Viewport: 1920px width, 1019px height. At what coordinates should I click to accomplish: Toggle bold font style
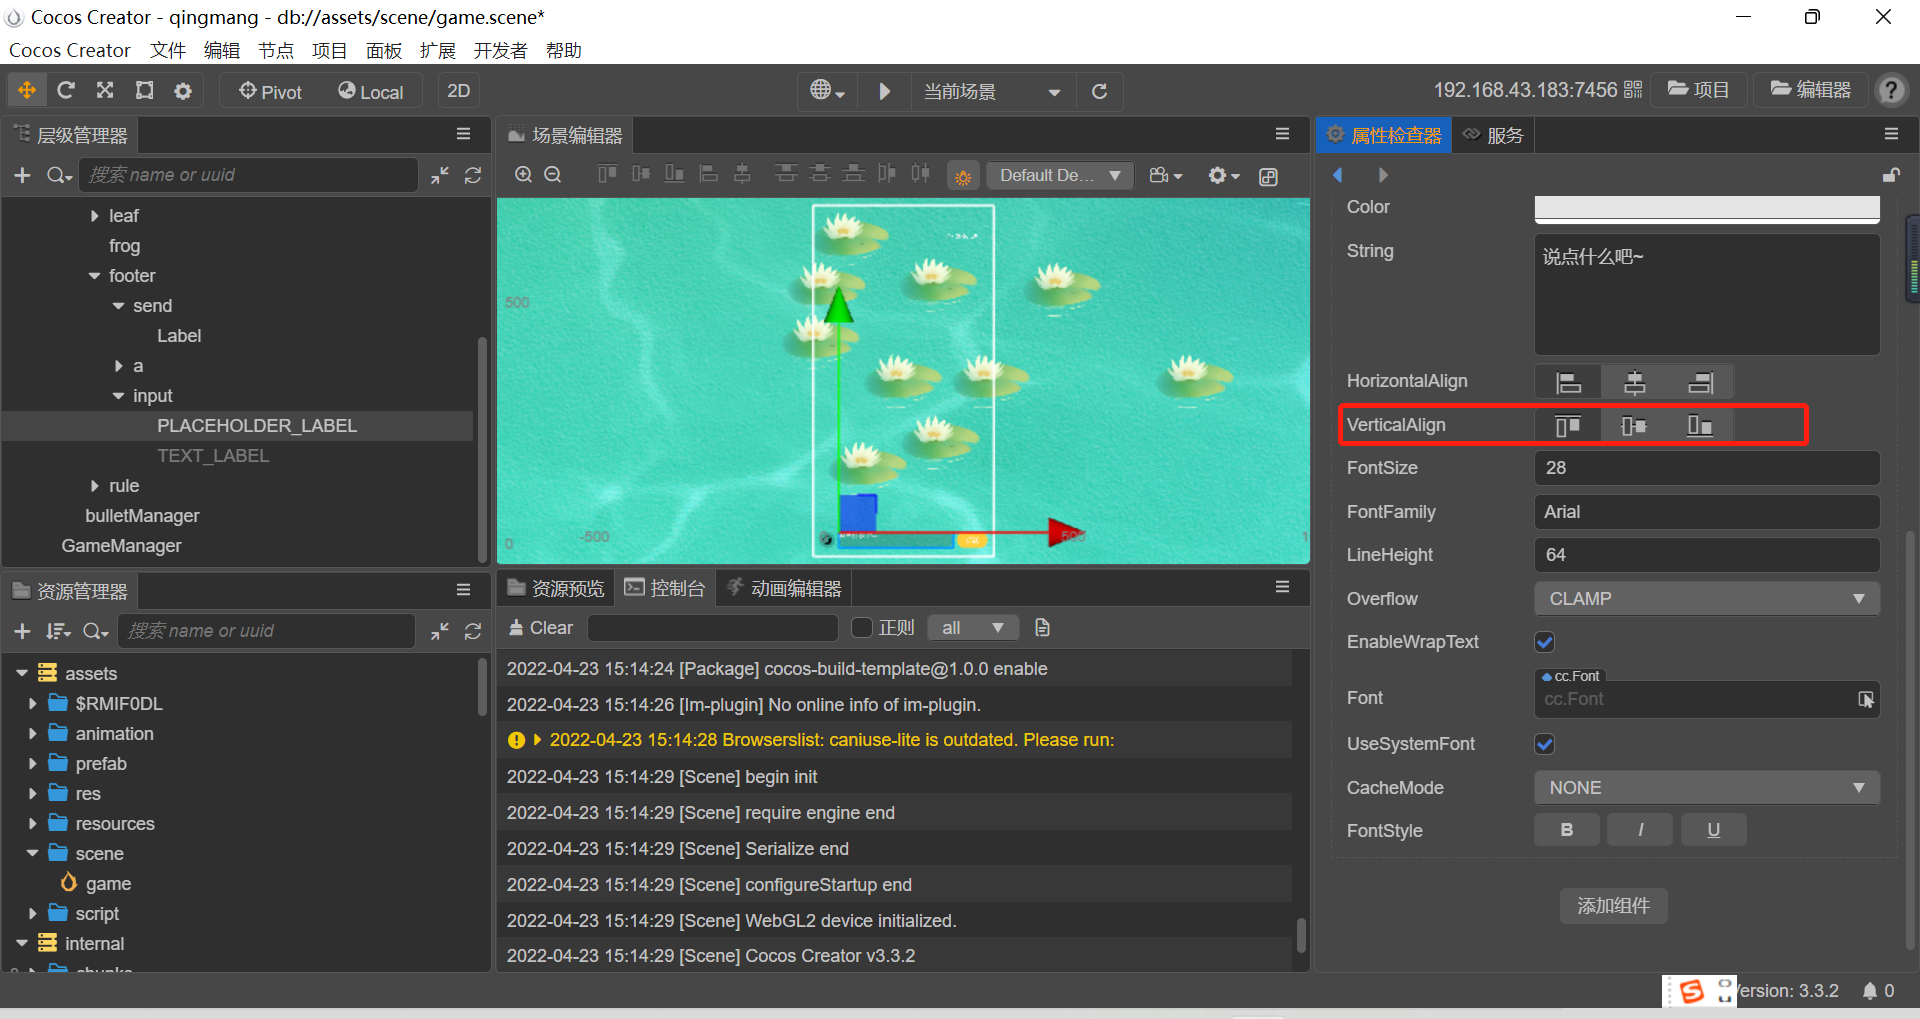pos(1567,830)
